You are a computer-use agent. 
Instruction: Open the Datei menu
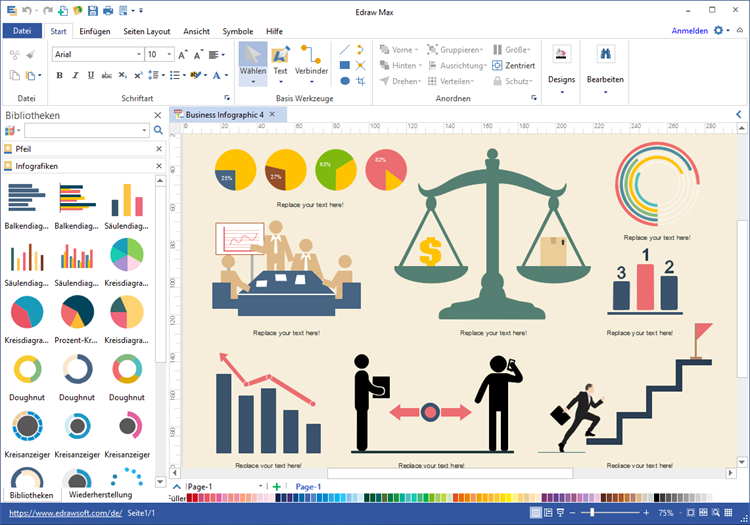point(22,31)
